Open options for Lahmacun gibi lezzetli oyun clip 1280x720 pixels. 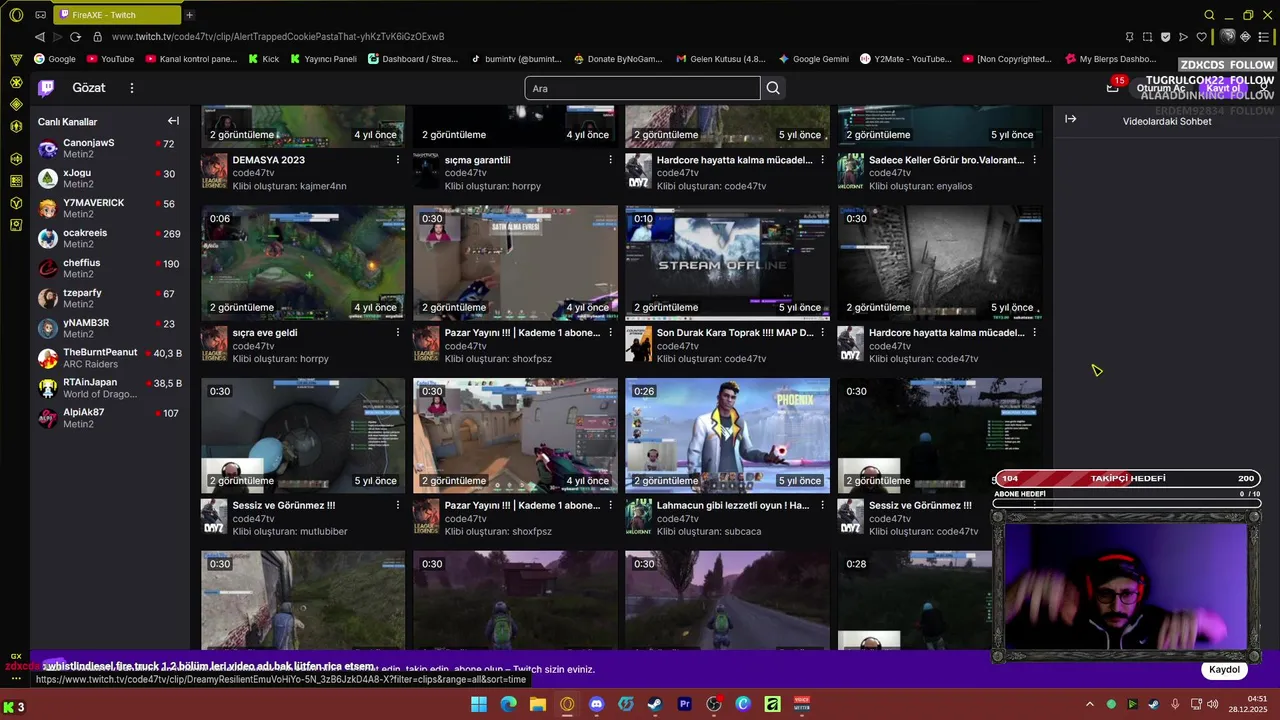822,506
